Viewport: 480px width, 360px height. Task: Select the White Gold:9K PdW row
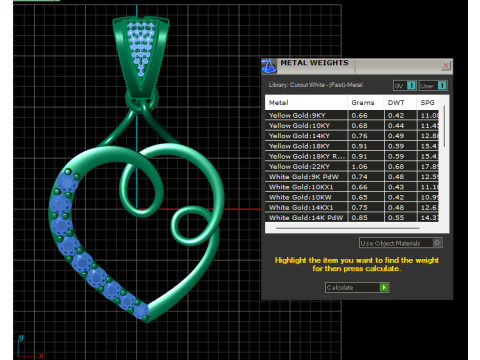point(352,177)
